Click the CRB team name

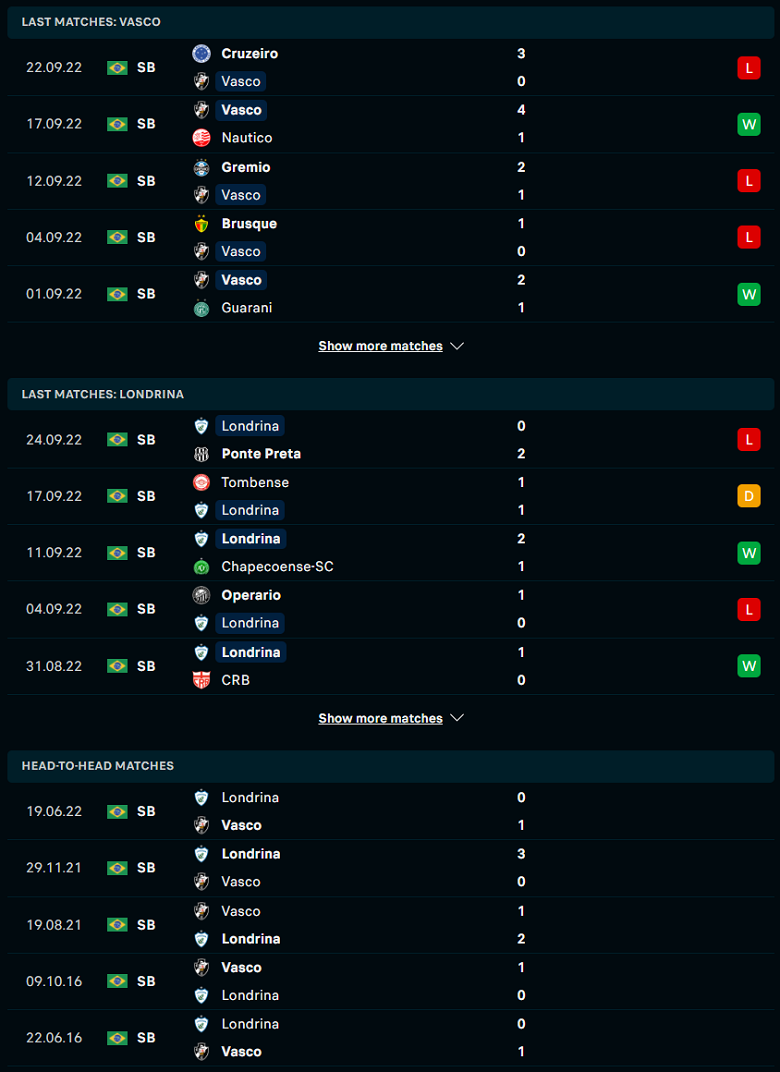235,680
